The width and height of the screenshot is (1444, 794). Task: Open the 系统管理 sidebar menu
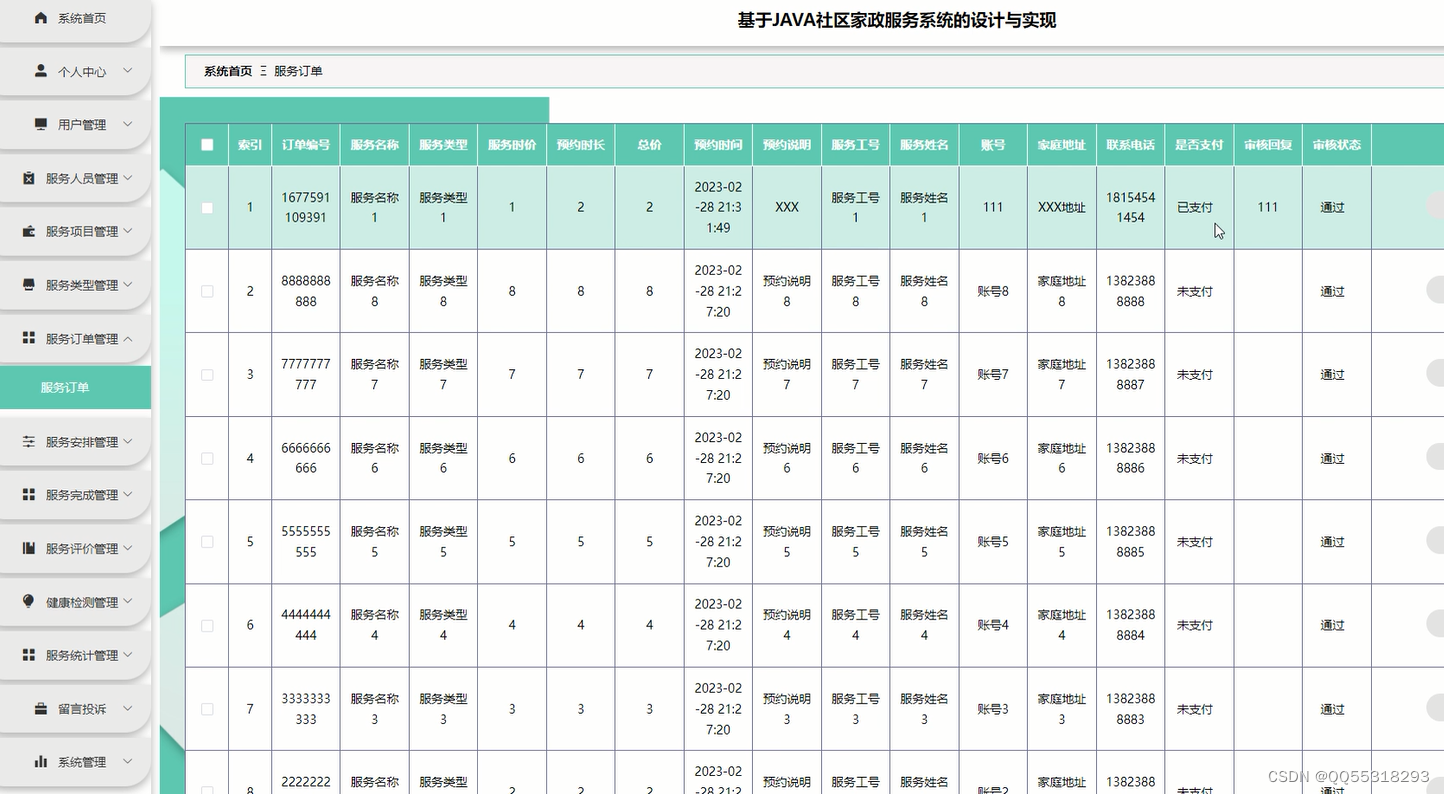(75, 762)
